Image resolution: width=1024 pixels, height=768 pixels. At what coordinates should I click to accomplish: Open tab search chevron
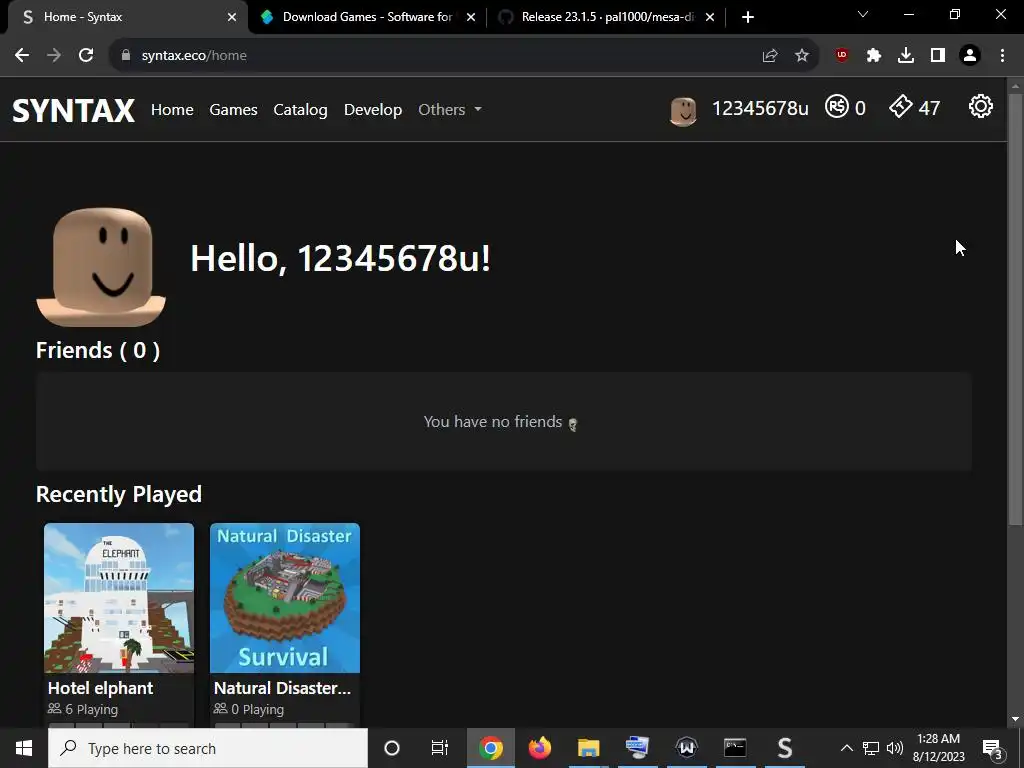[x=863, y=14]
